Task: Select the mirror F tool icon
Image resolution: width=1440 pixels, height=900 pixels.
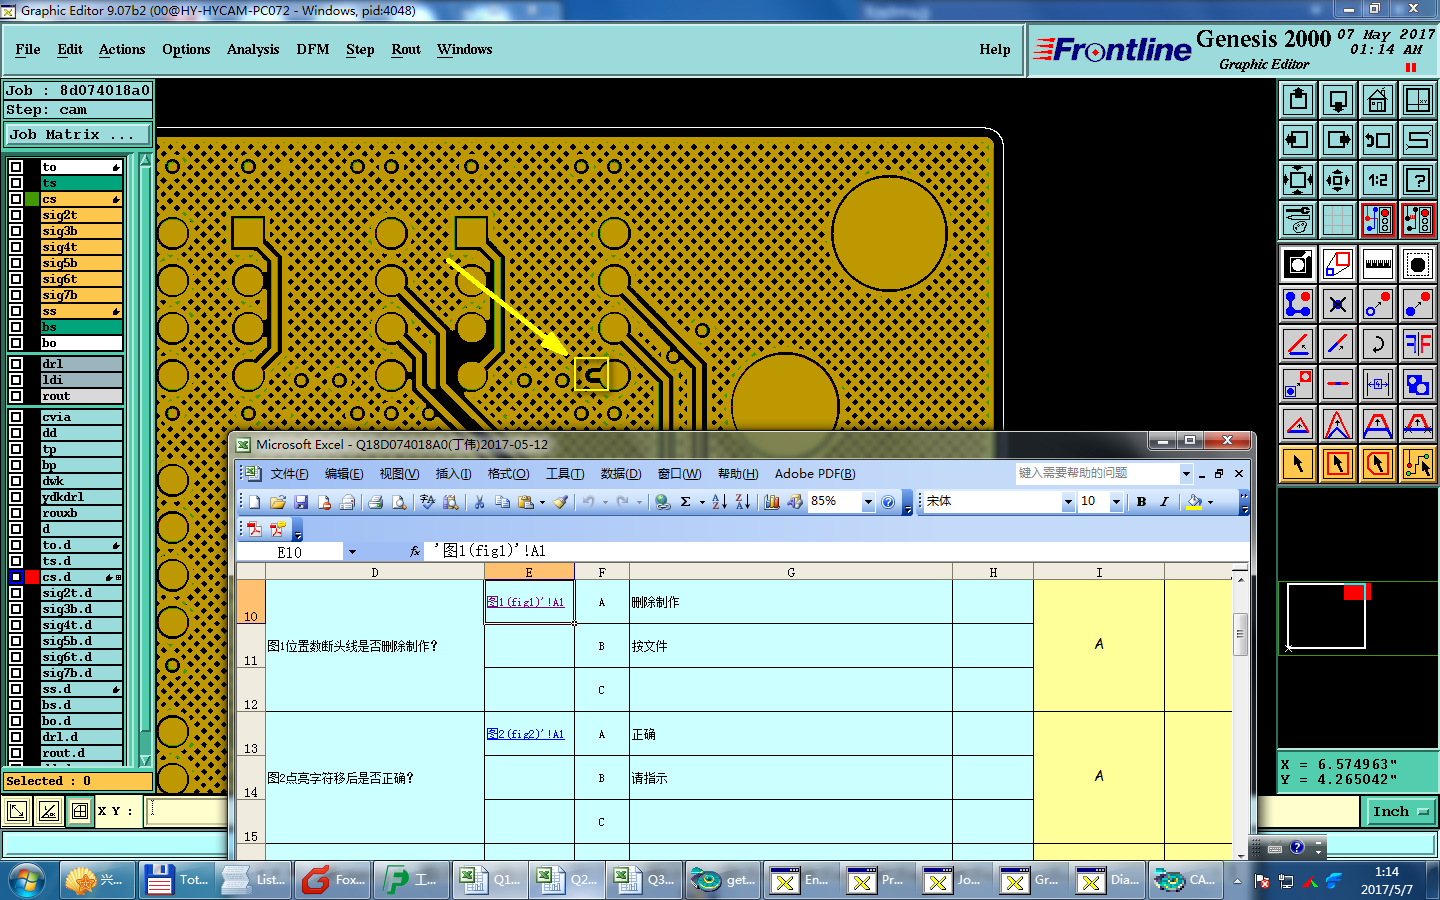Action: pyautogui.click(x=1418, y=344)
